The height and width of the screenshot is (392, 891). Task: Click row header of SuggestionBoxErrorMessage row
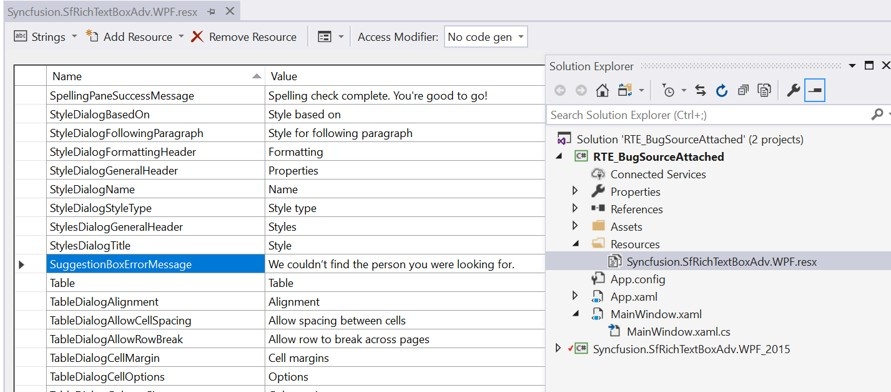[x=30, y=264]
